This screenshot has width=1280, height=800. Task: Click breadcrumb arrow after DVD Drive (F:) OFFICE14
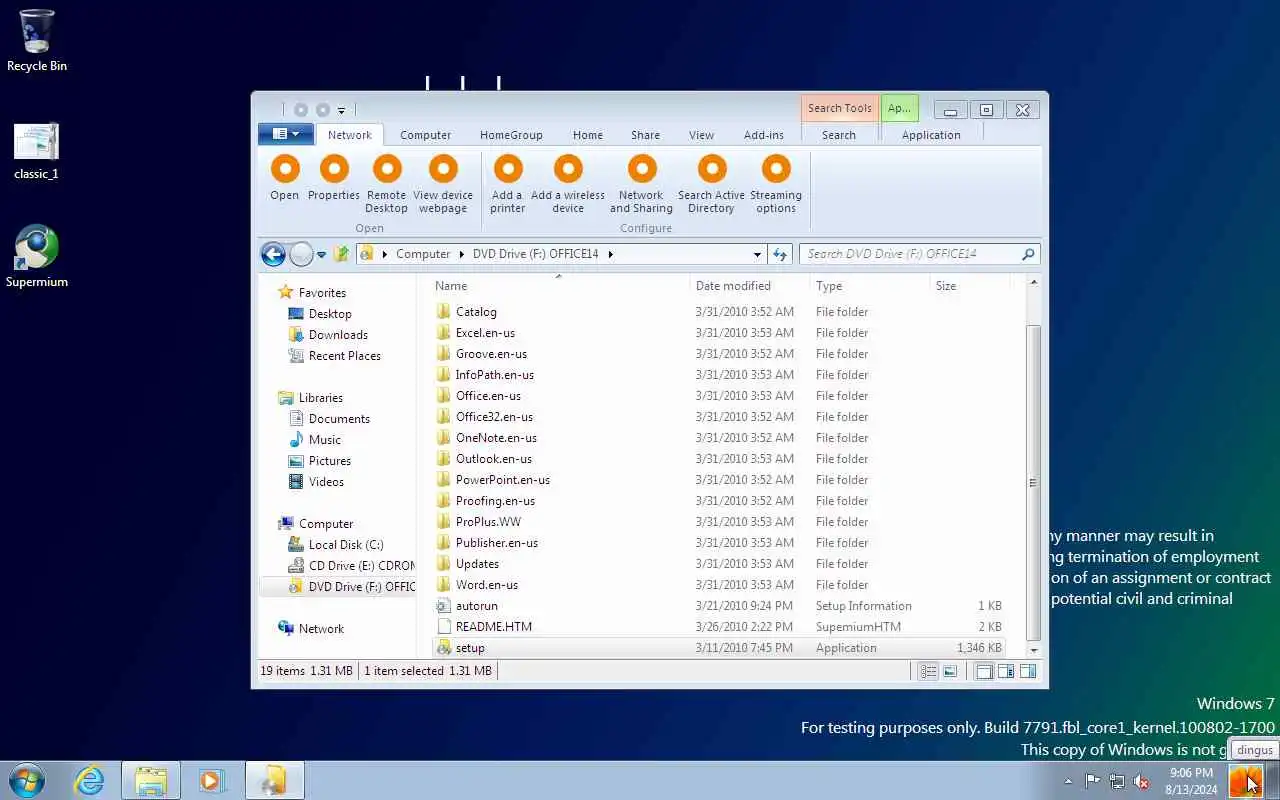(x=610, y=254)
